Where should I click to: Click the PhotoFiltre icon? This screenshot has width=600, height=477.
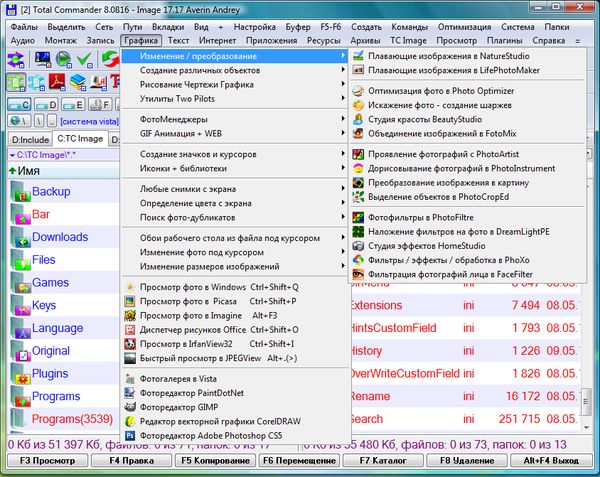tap(358, 218)
